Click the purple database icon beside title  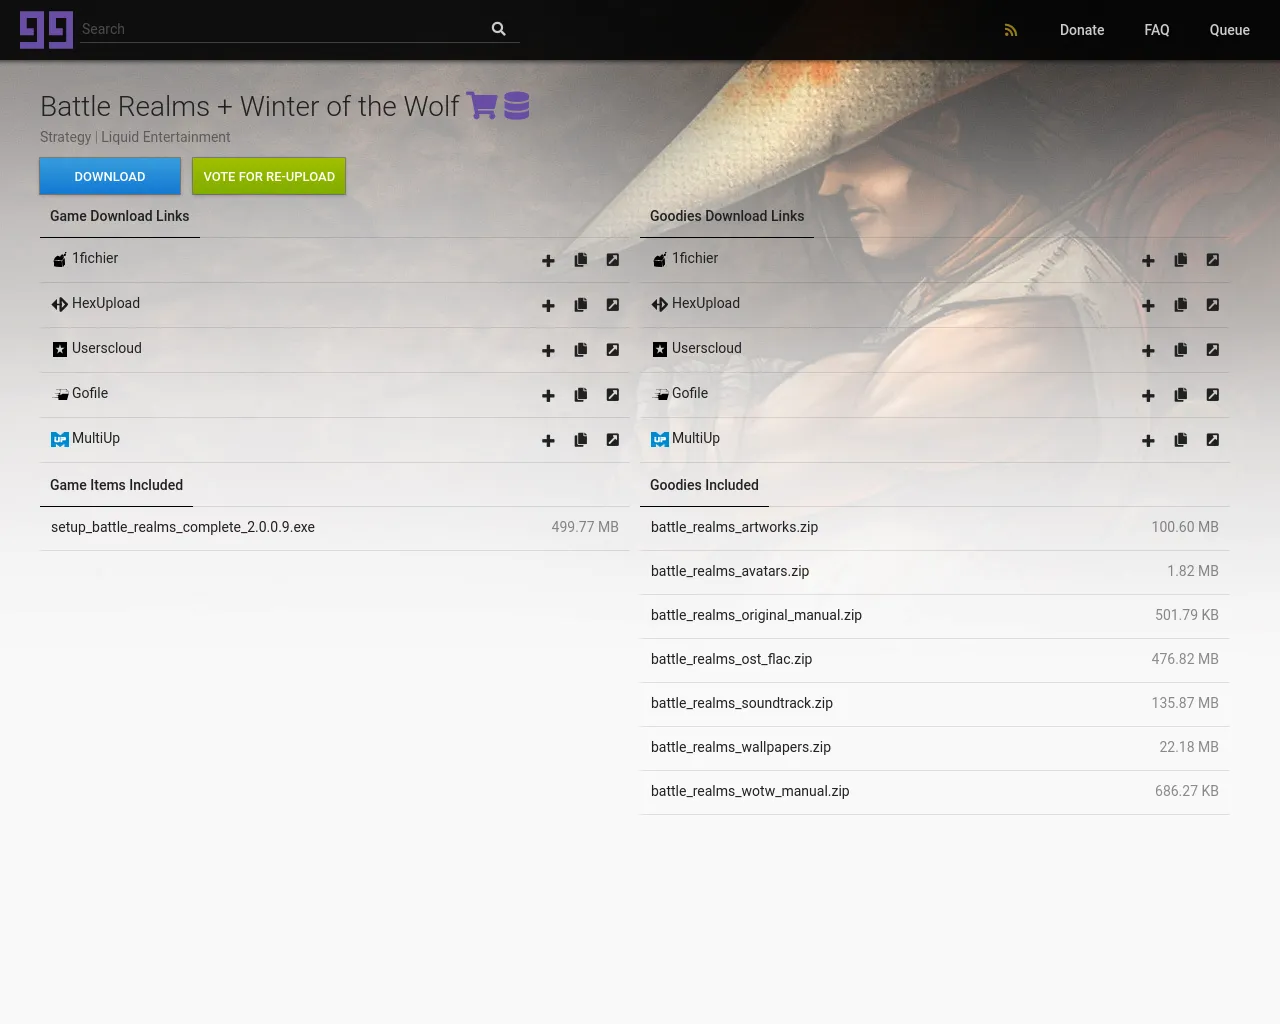tap(517, 106)
